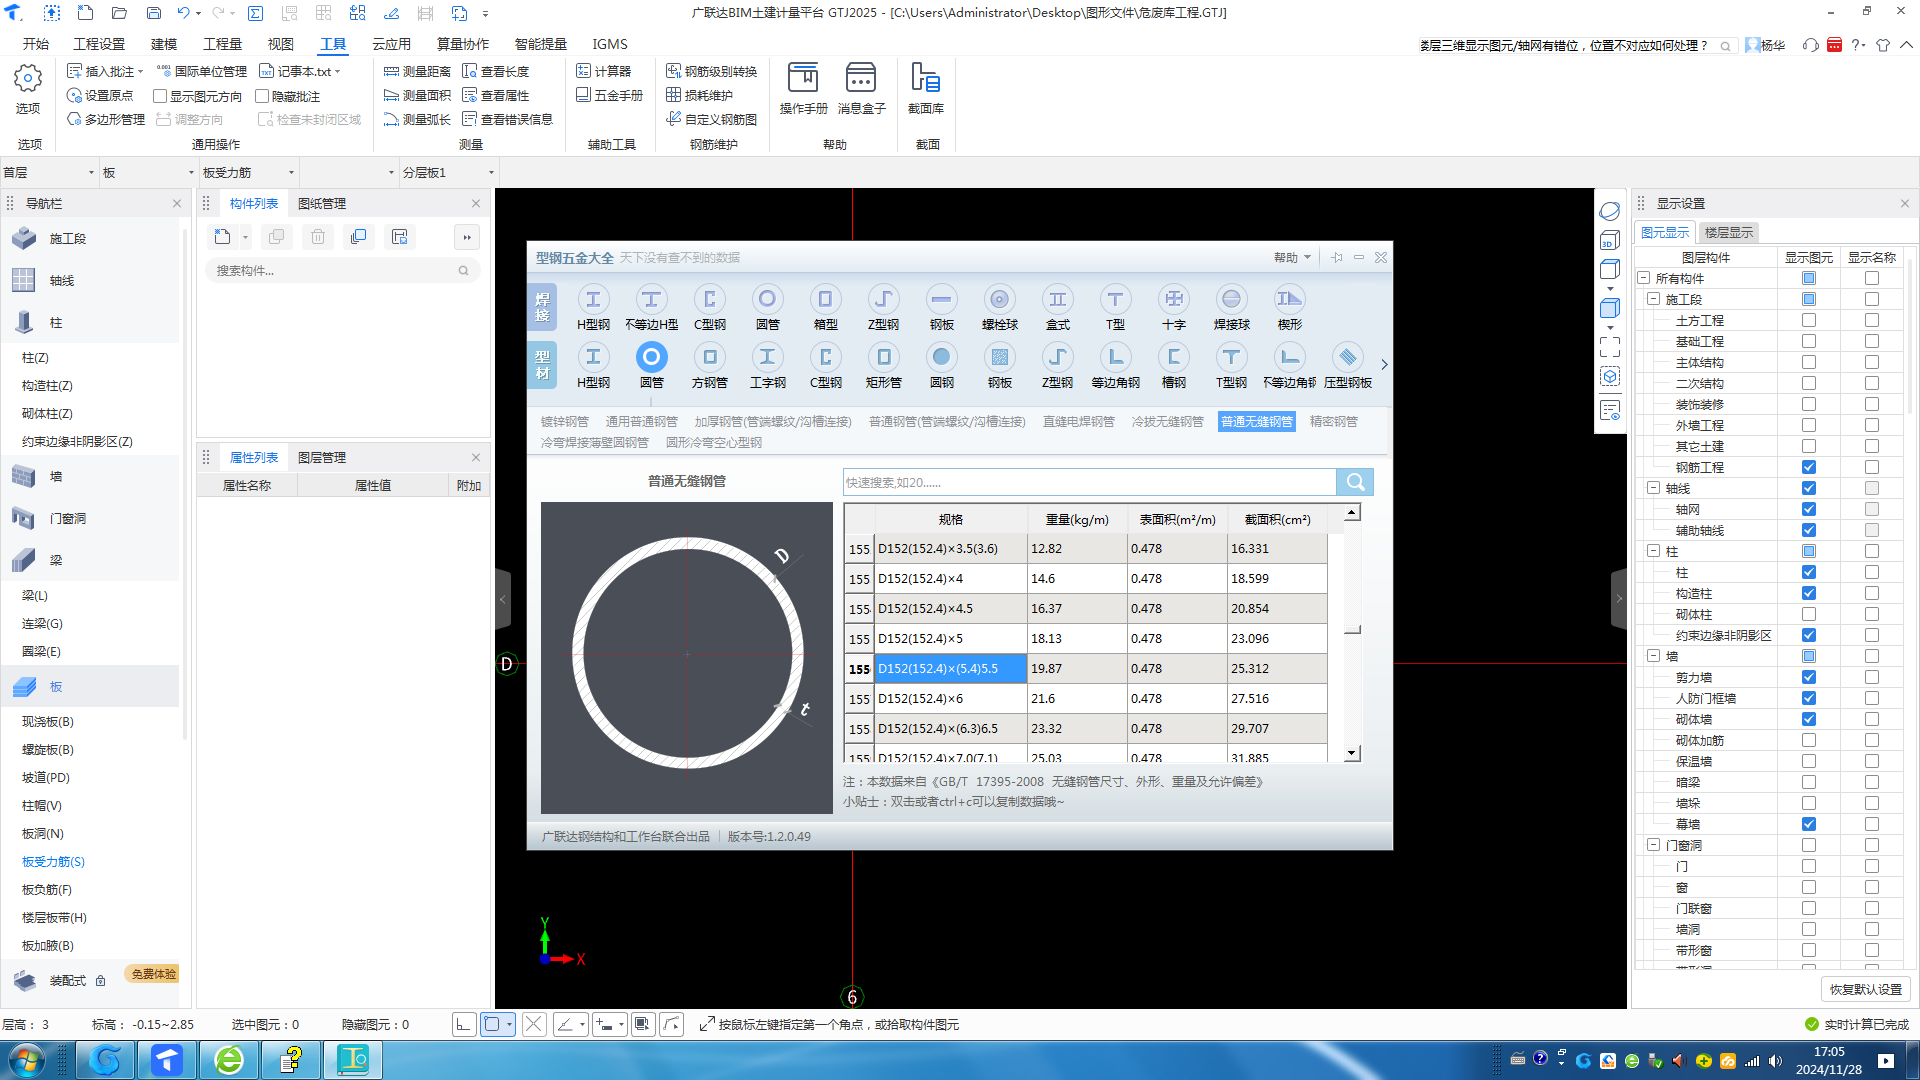This screenshot has height=1080, width=1920.
Task: Click the table scrollbar down arrow
Action: pyautogui.click(x=1352, y=753)
